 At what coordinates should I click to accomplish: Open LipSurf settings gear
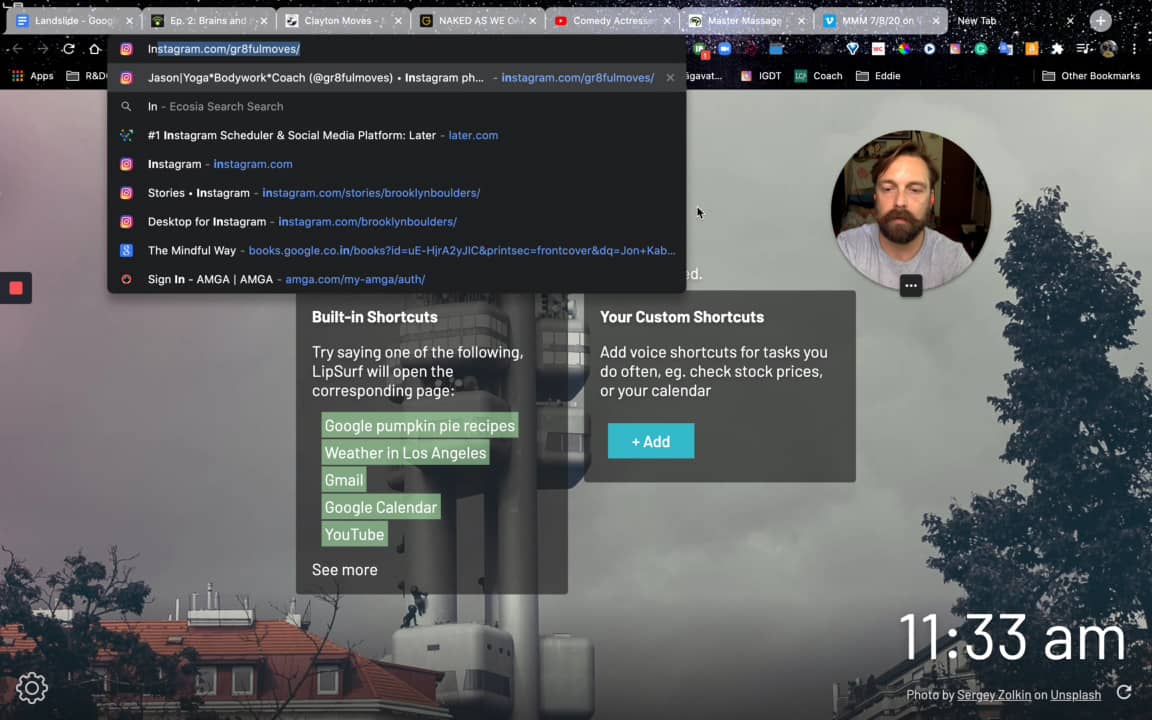tap(32, 688)
